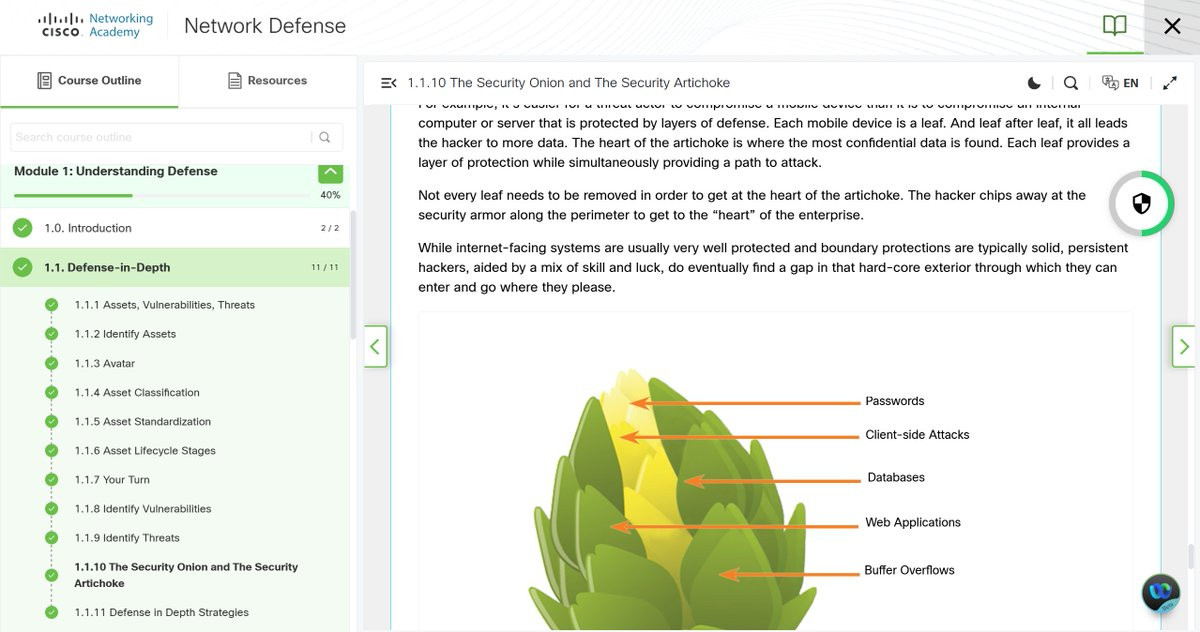Viewport: 1200px width, 632px height.
Task: Click the completed checkmark for 1.1. Defense-in-Depth
Action: 22,267
